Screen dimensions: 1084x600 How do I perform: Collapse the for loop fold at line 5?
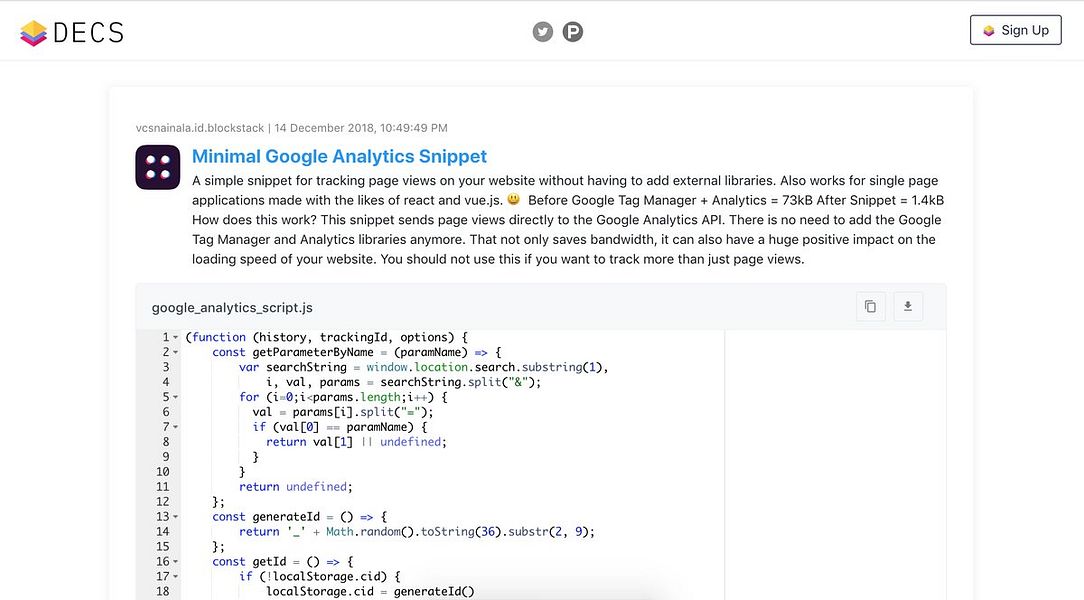(x=176, y=397)
